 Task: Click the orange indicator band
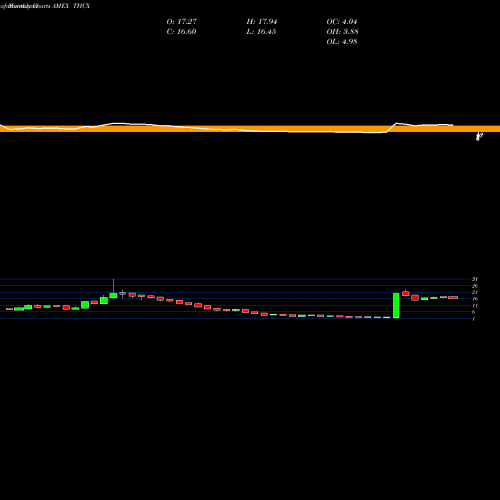click(250, 129)
